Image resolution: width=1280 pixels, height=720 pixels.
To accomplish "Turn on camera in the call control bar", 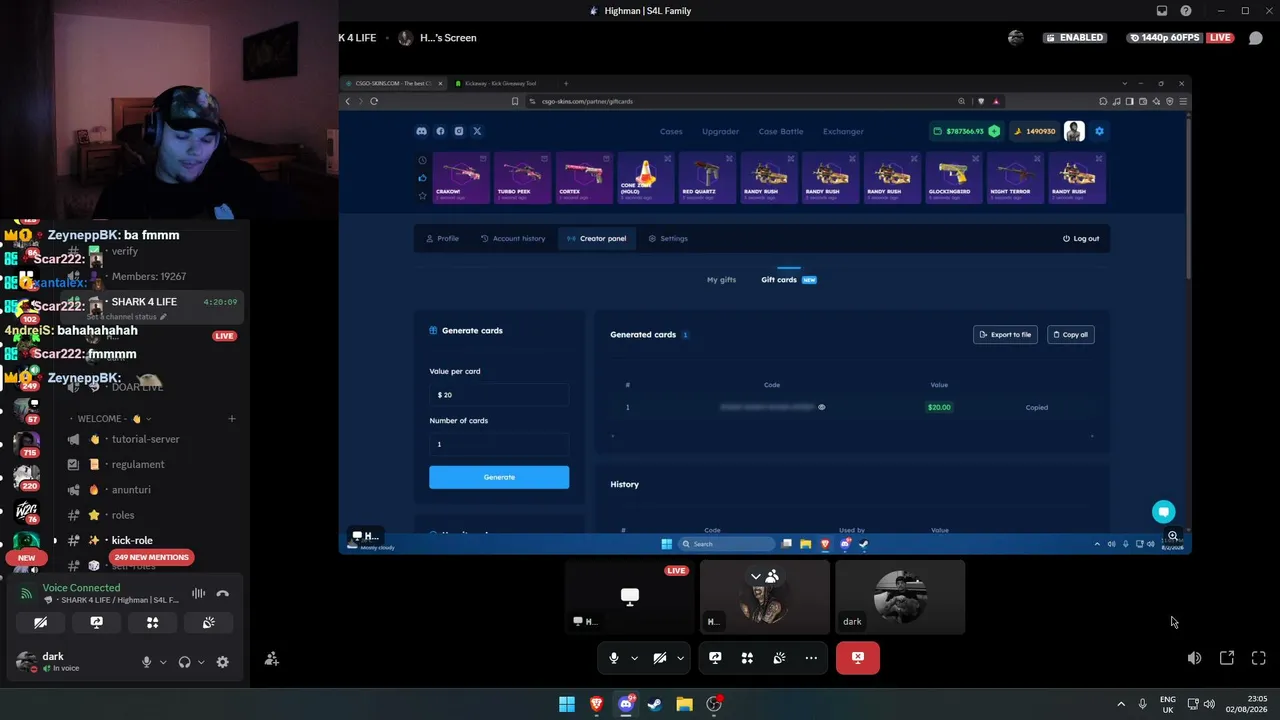I will tap(659, 658).
